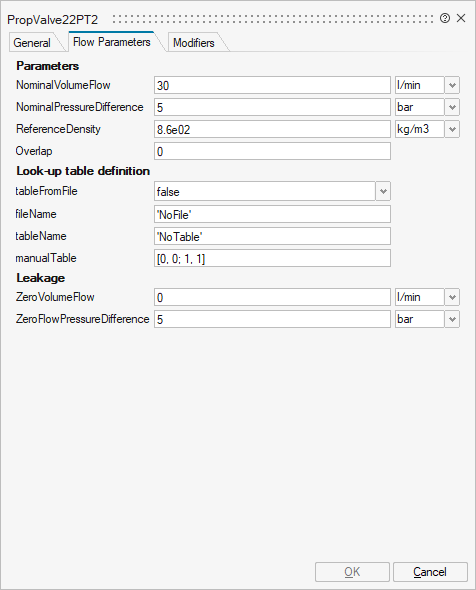476x590 pixels.
Task: Open the help question mark icon
Action: pyautogui.click(x=445, y=18)
